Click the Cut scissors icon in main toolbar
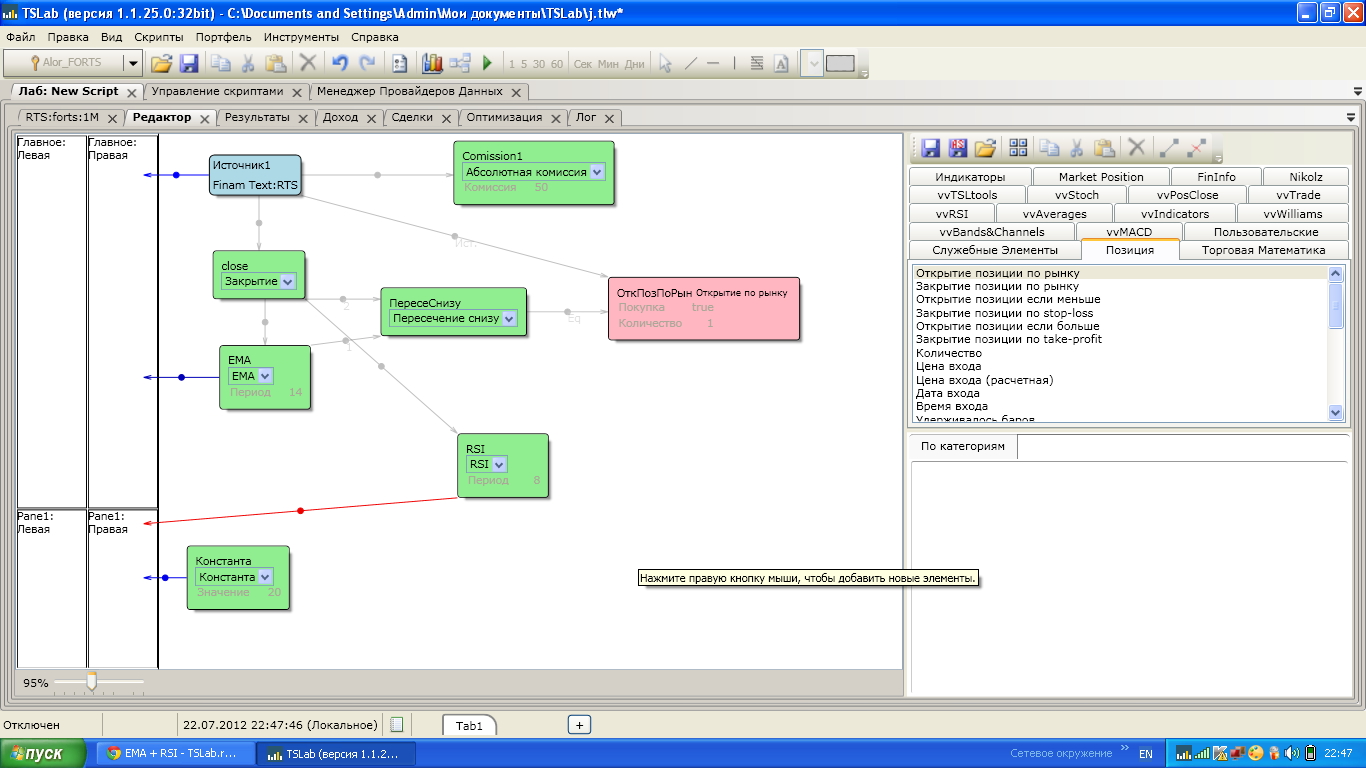 248,63
